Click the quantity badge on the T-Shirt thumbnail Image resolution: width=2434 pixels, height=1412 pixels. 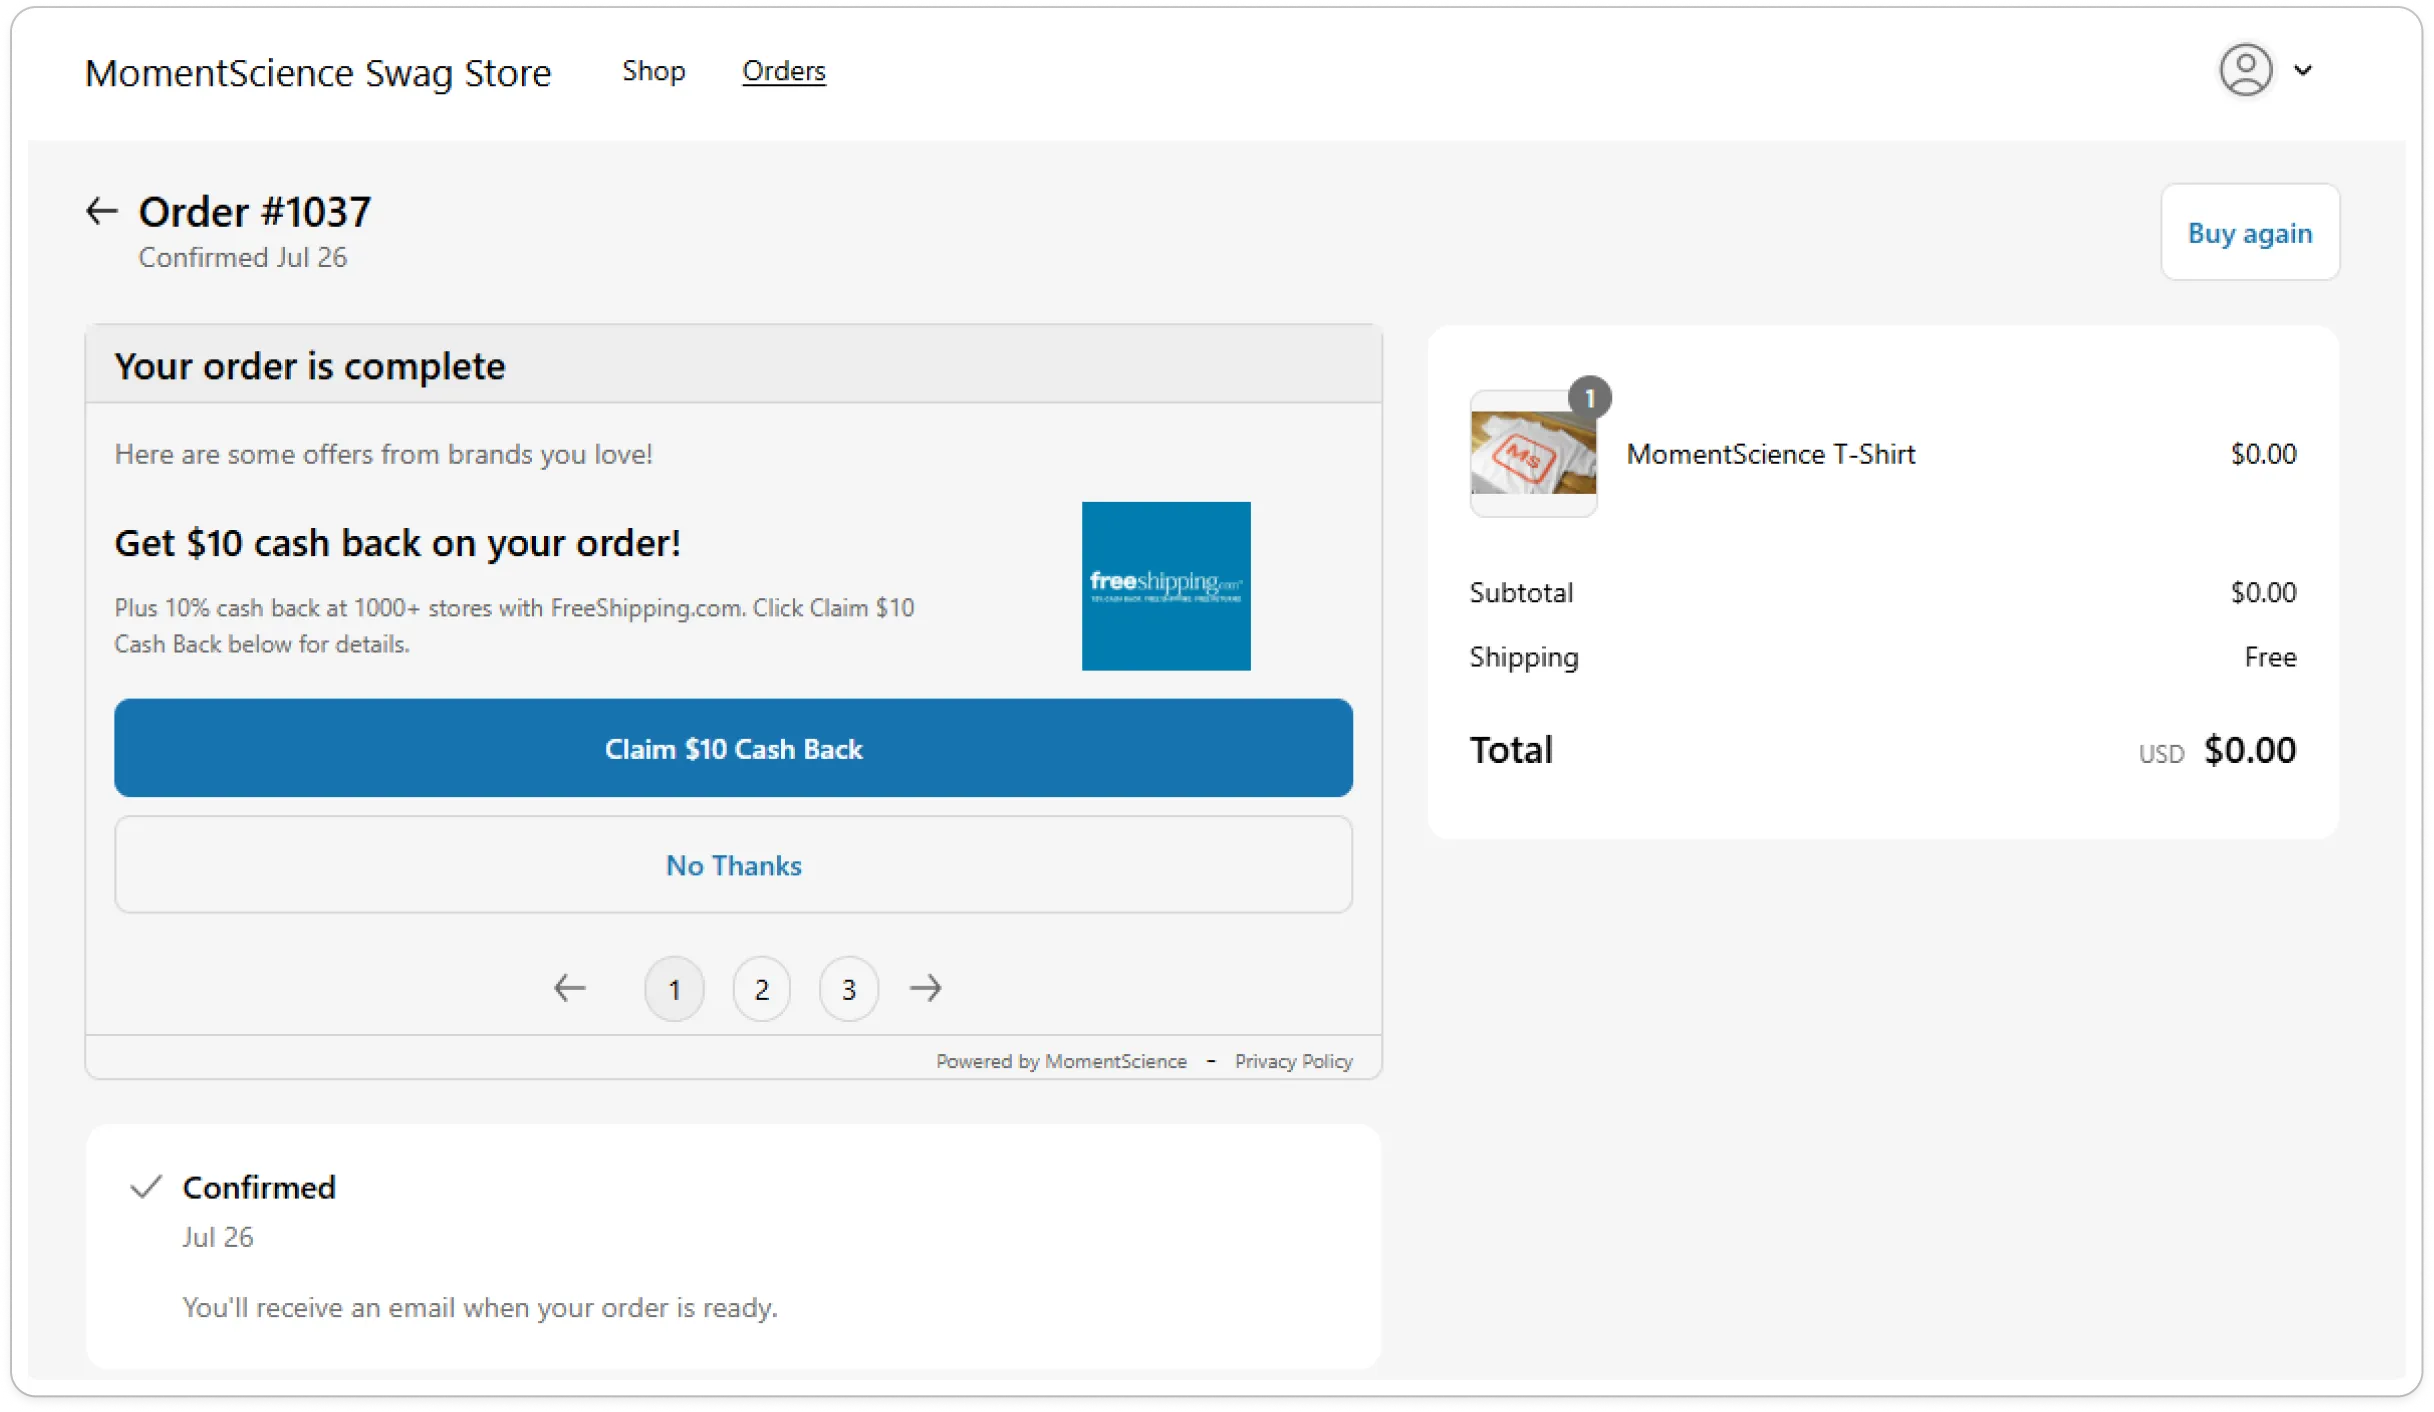tap(1589, 397)
